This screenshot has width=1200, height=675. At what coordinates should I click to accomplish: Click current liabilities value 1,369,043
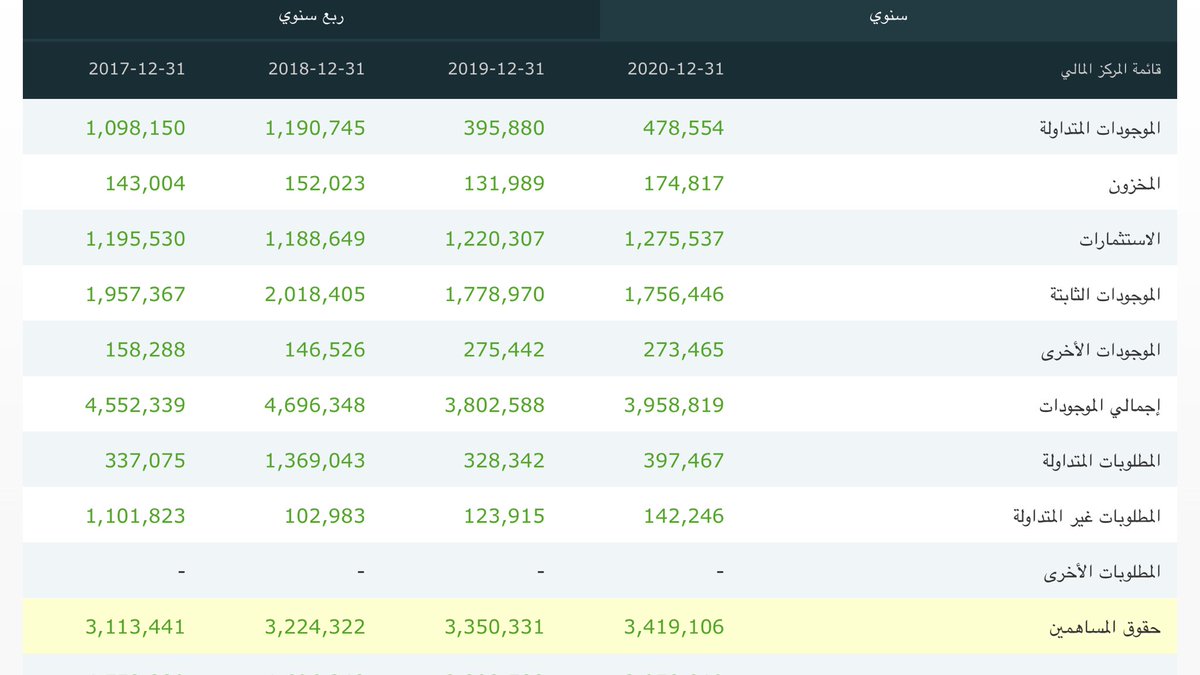tap(315, 461)
